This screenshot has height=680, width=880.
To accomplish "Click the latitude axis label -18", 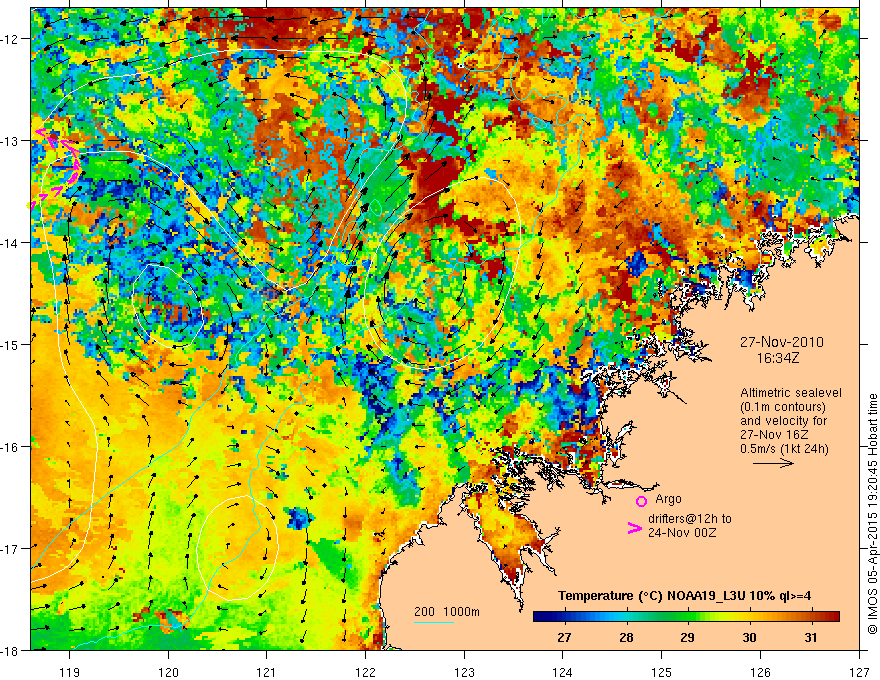I will 10,650.
